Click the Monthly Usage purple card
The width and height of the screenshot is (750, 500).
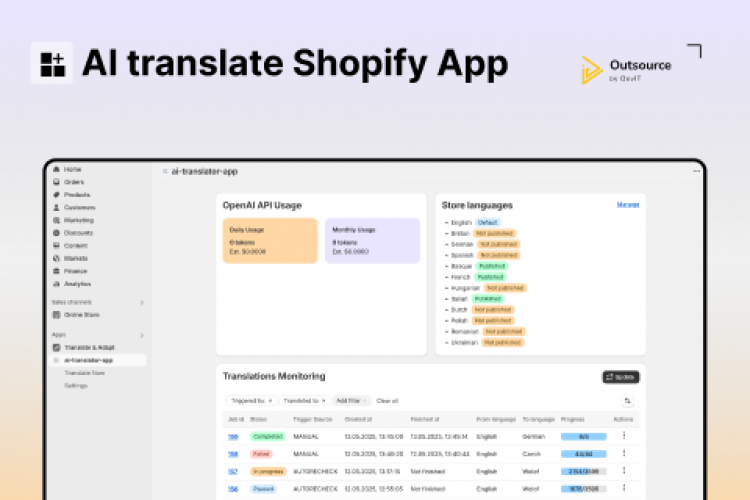click(372, 241)
